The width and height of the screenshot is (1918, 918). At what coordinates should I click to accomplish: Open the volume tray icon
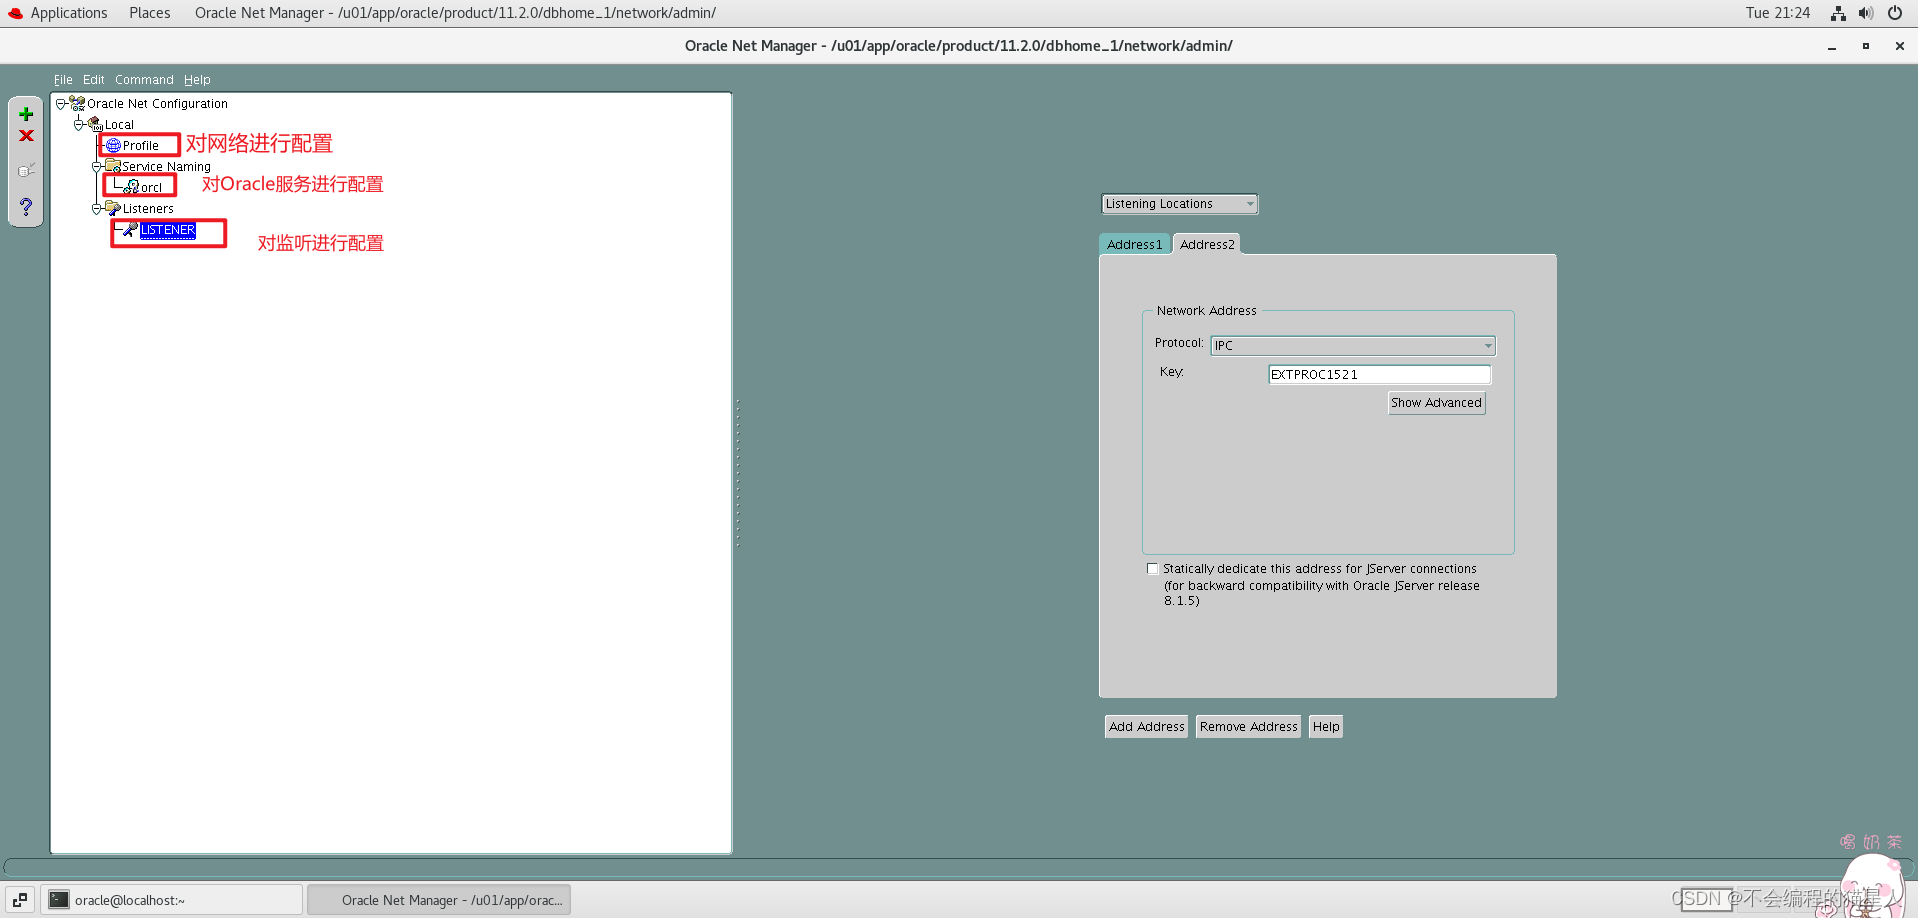point(1866,13)
